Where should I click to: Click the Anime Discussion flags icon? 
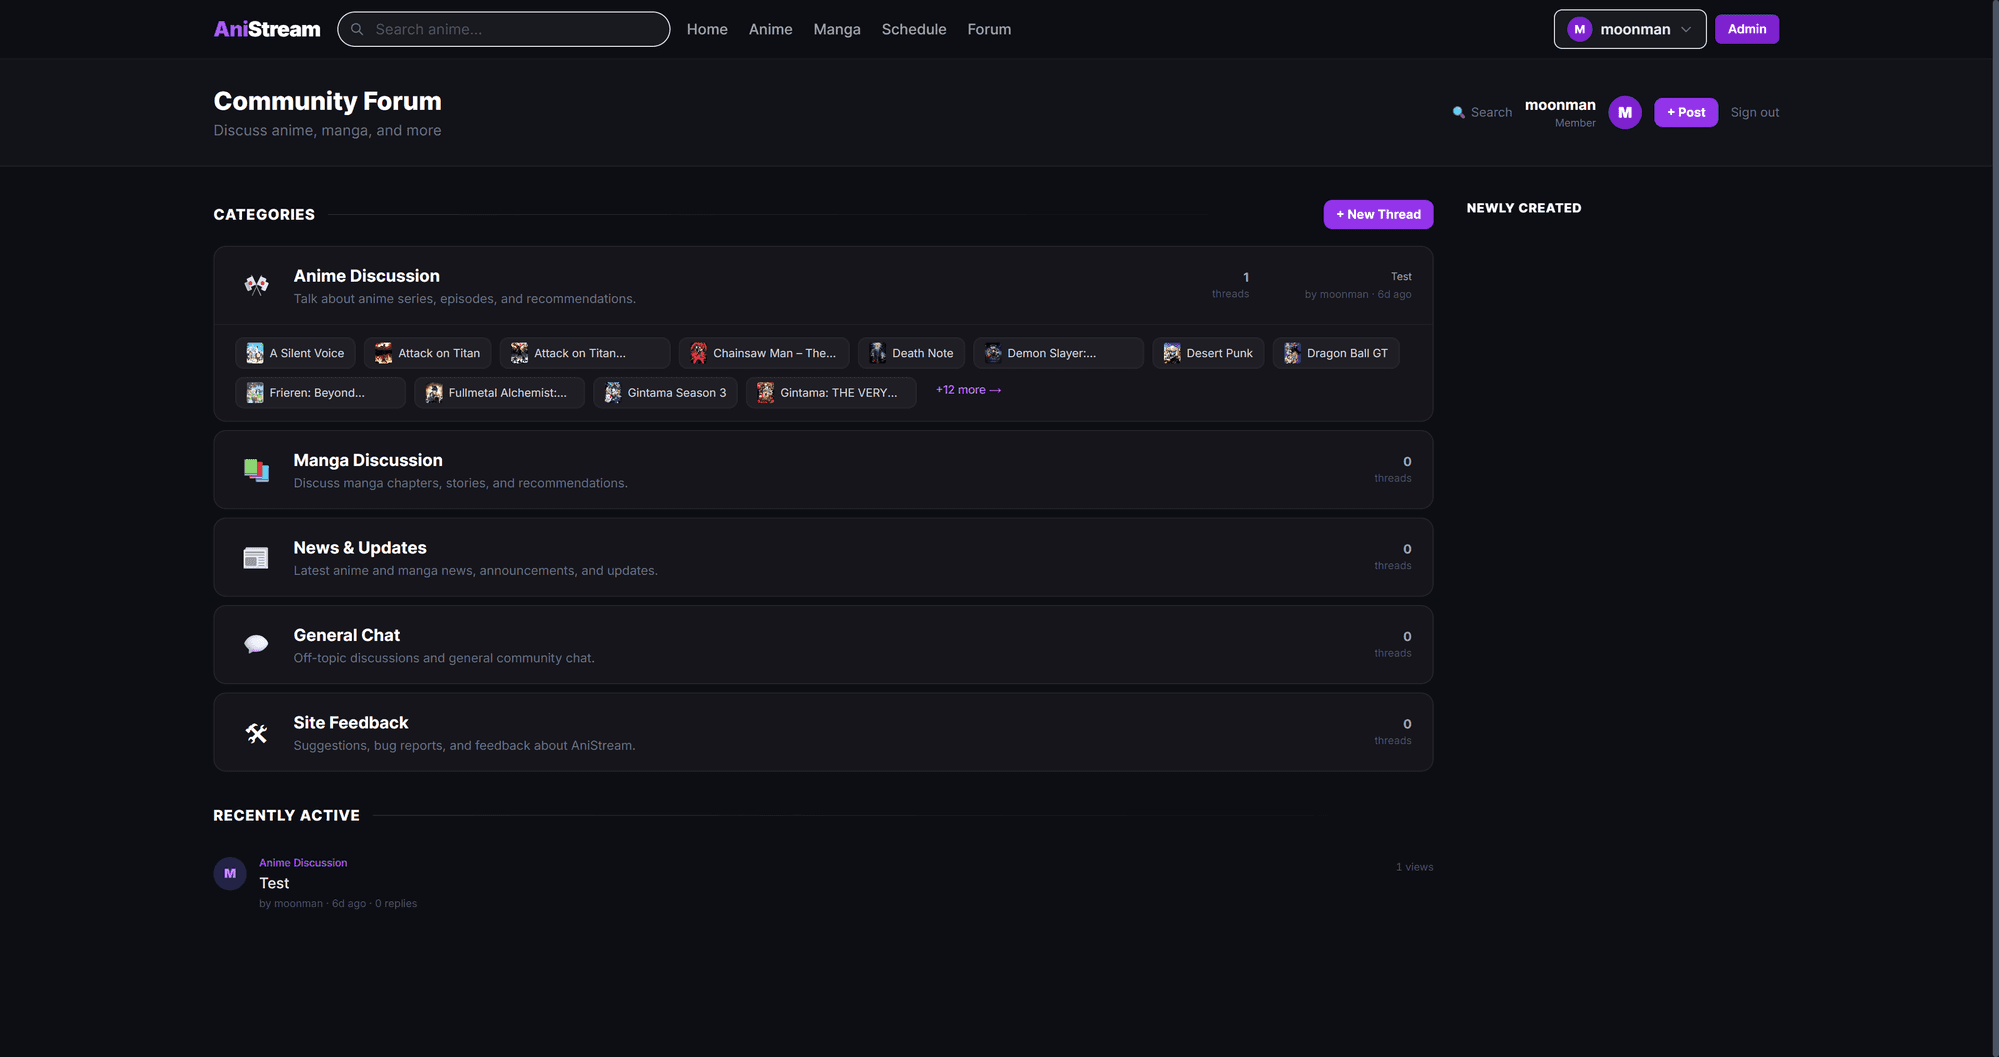coord(256,285)
